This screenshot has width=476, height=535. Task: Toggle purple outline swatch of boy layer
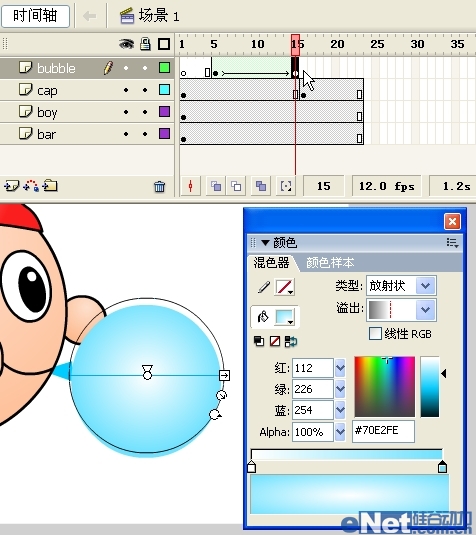164,112
